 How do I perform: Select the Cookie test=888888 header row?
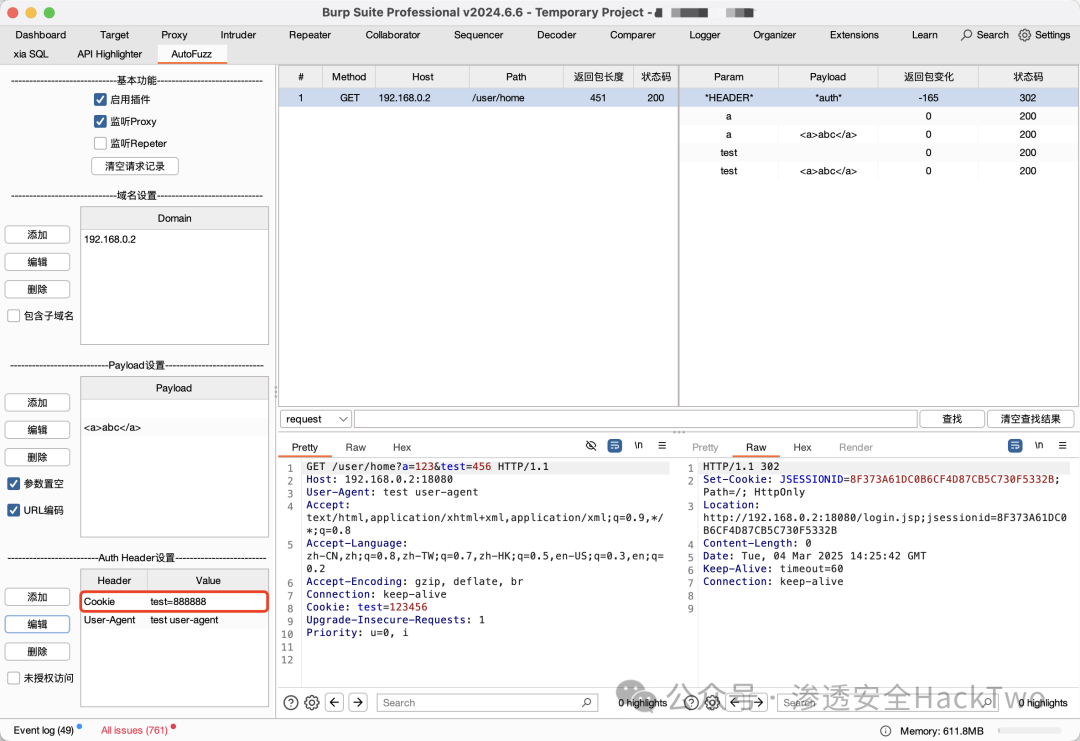click(174, 601)
